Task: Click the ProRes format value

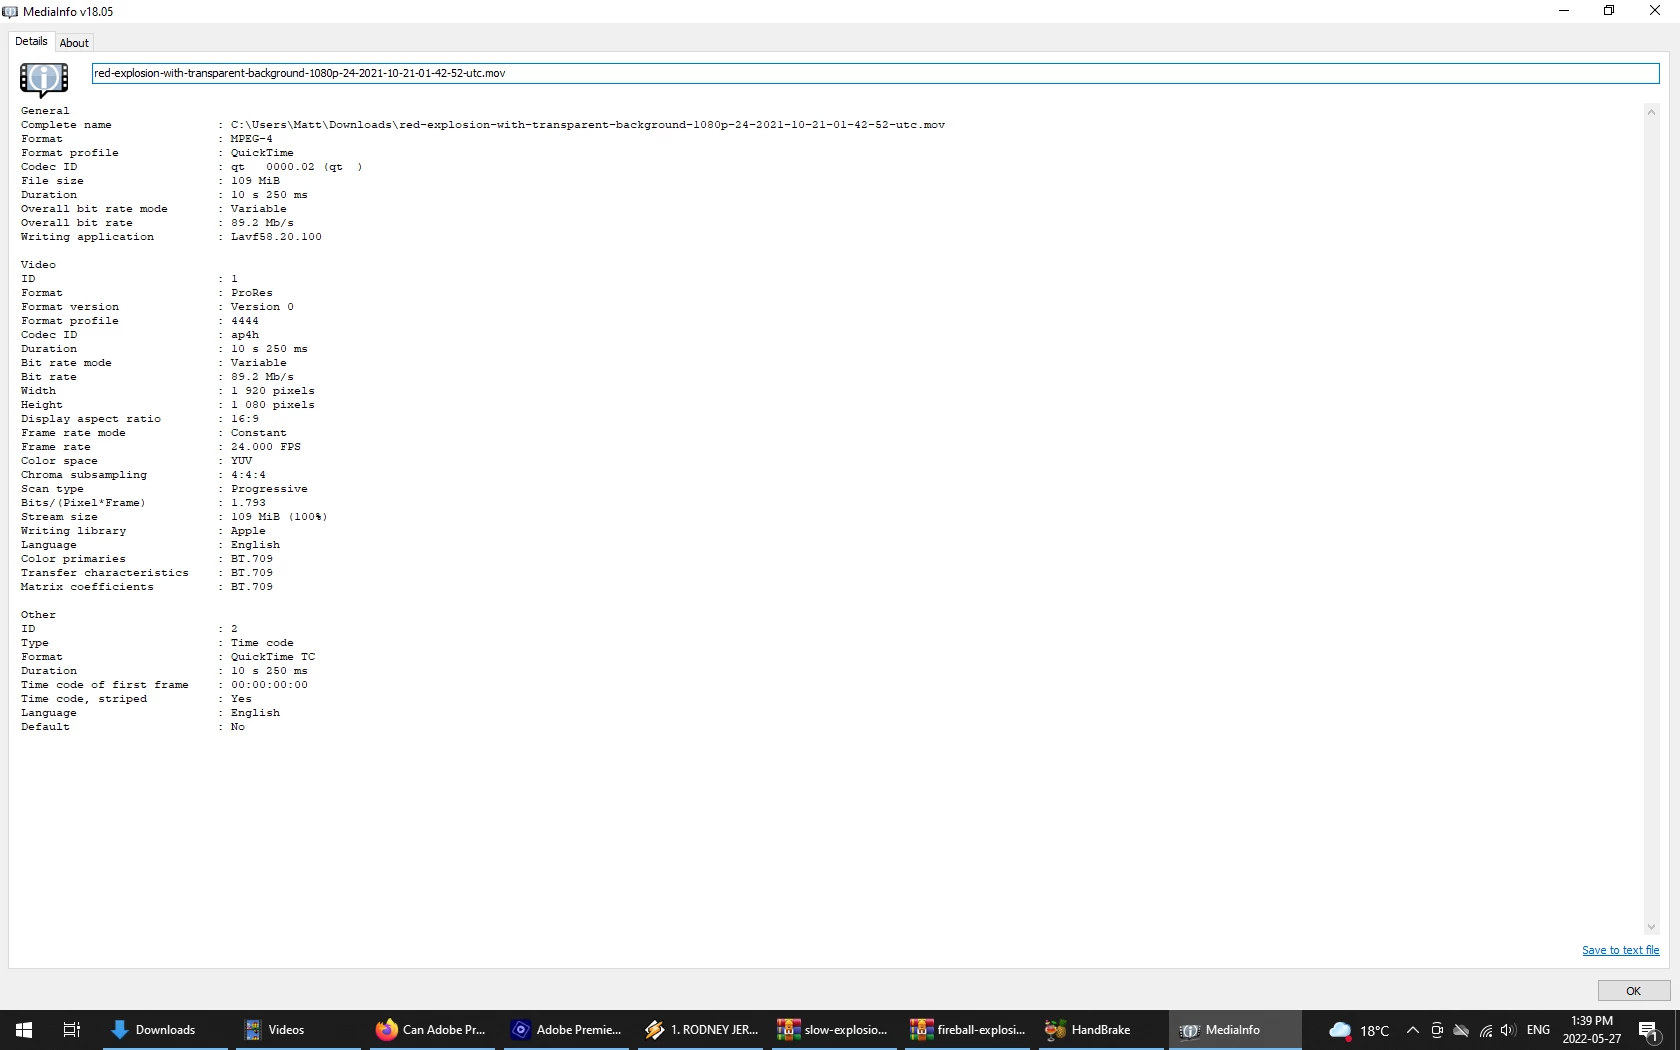Action: coord(252,293)
